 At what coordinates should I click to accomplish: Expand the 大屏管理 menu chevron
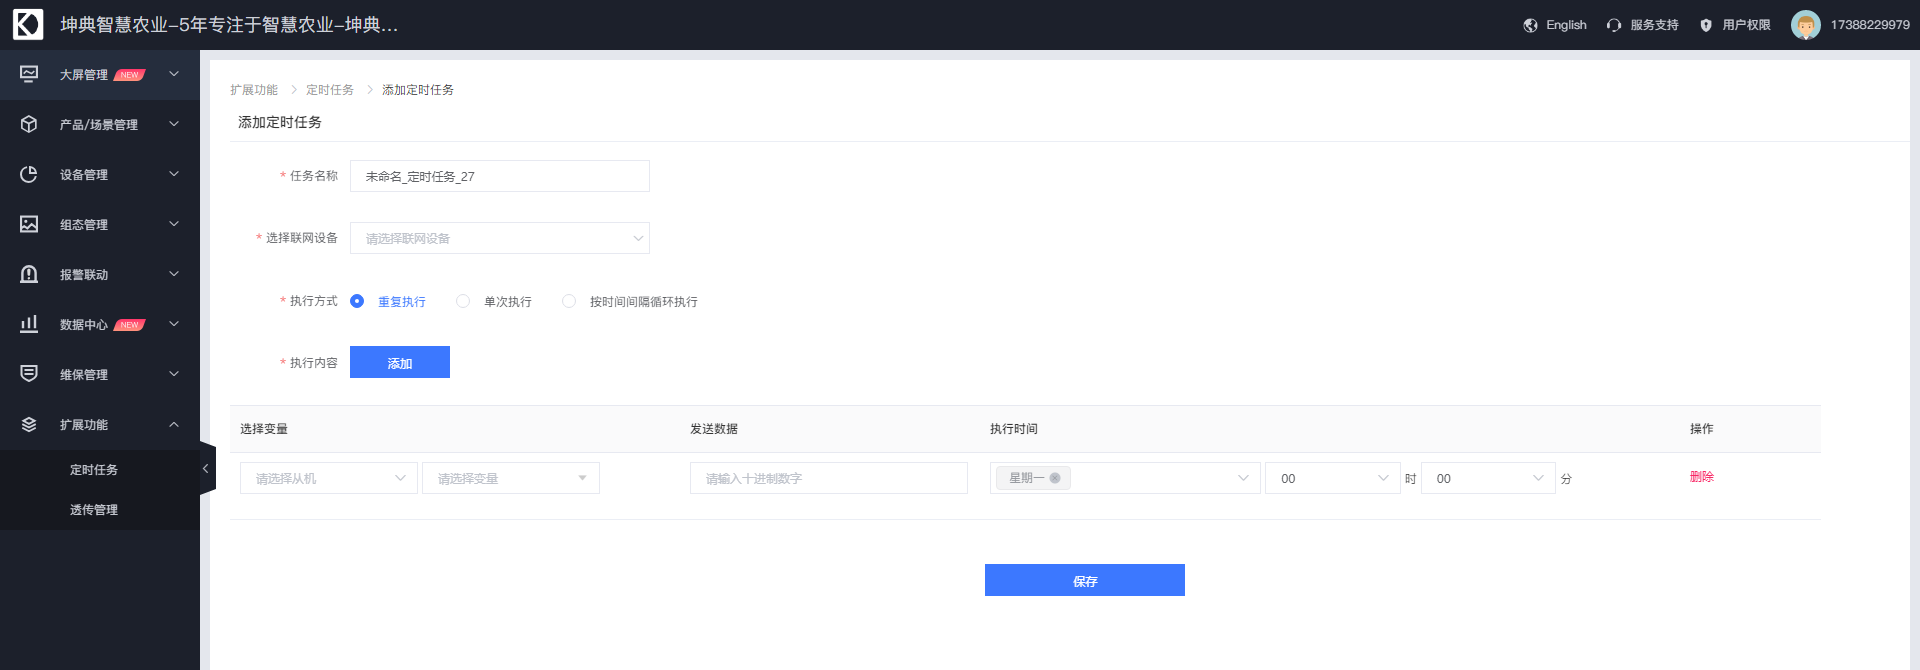(x=174, y=74)
